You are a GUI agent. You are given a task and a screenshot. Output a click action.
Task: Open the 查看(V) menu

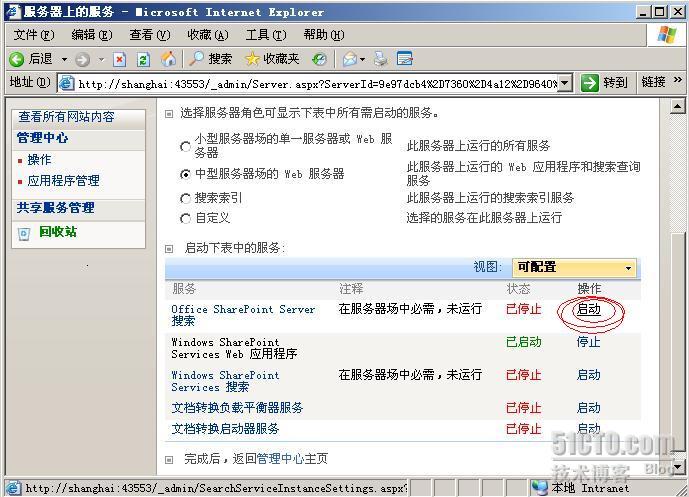click(x=150, y=35)
